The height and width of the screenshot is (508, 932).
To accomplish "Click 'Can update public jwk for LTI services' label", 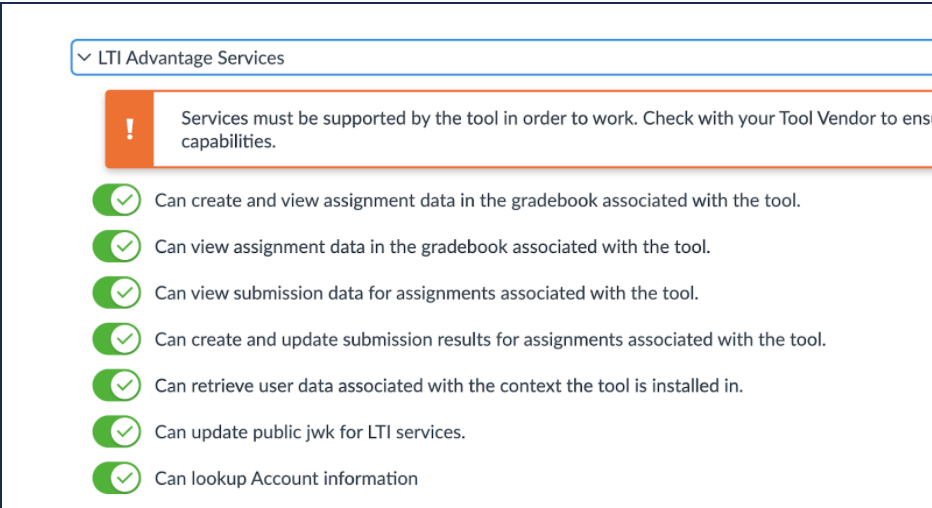I will point(310,432).
